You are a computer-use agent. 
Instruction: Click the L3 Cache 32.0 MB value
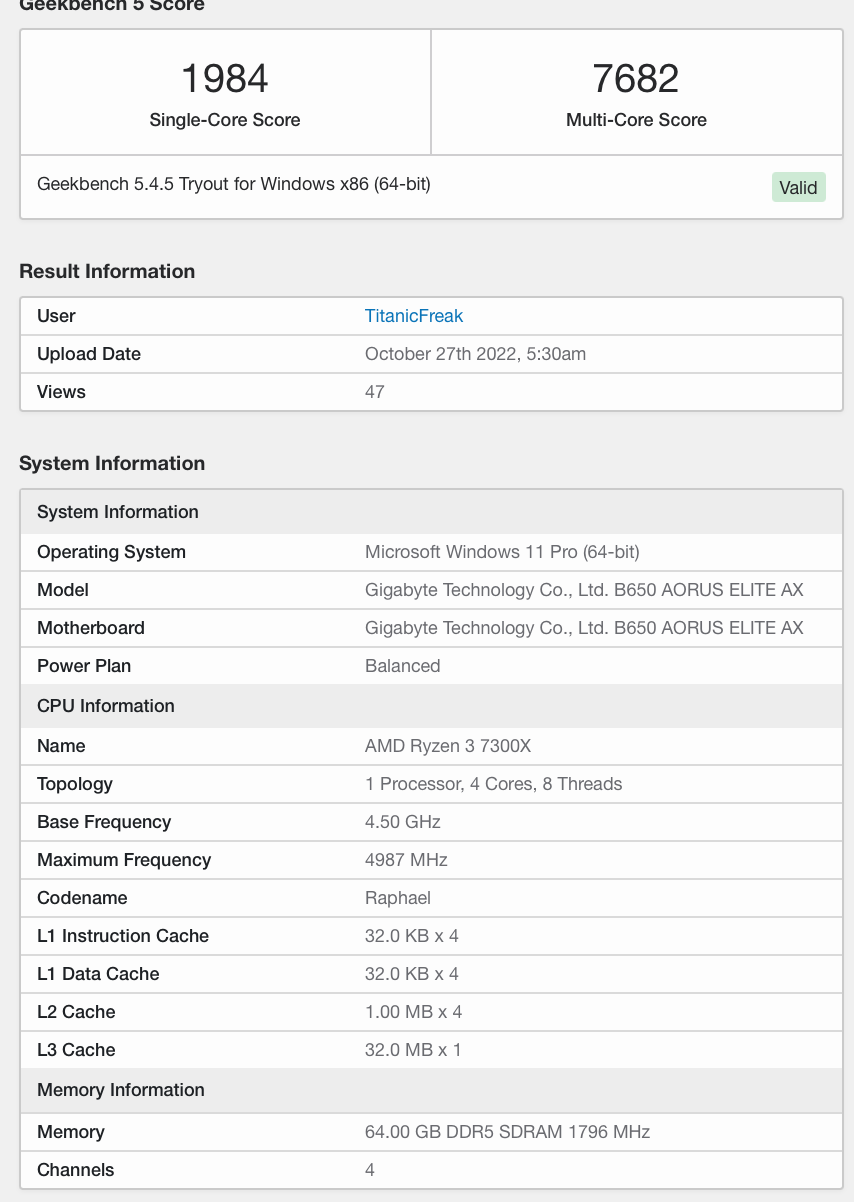tap(413, 1050)
